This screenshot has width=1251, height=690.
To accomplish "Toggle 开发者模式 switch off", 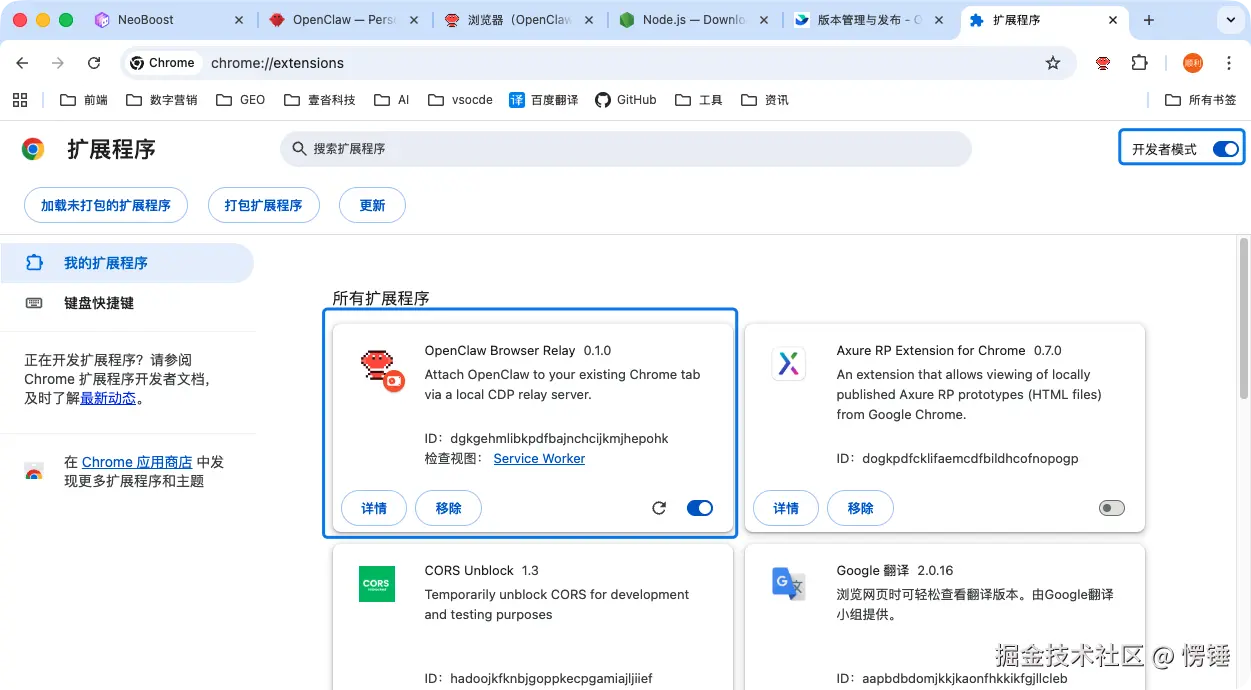I will [x=1225, y=149].
